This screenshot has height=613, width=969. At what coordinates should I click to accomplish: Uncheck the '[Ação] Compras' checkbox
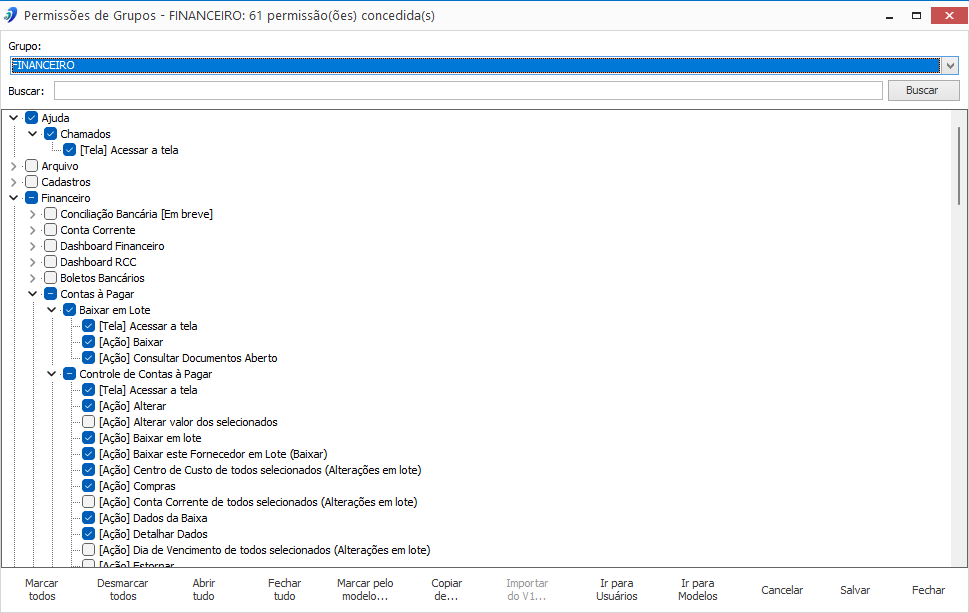click(x=88, y=486)
